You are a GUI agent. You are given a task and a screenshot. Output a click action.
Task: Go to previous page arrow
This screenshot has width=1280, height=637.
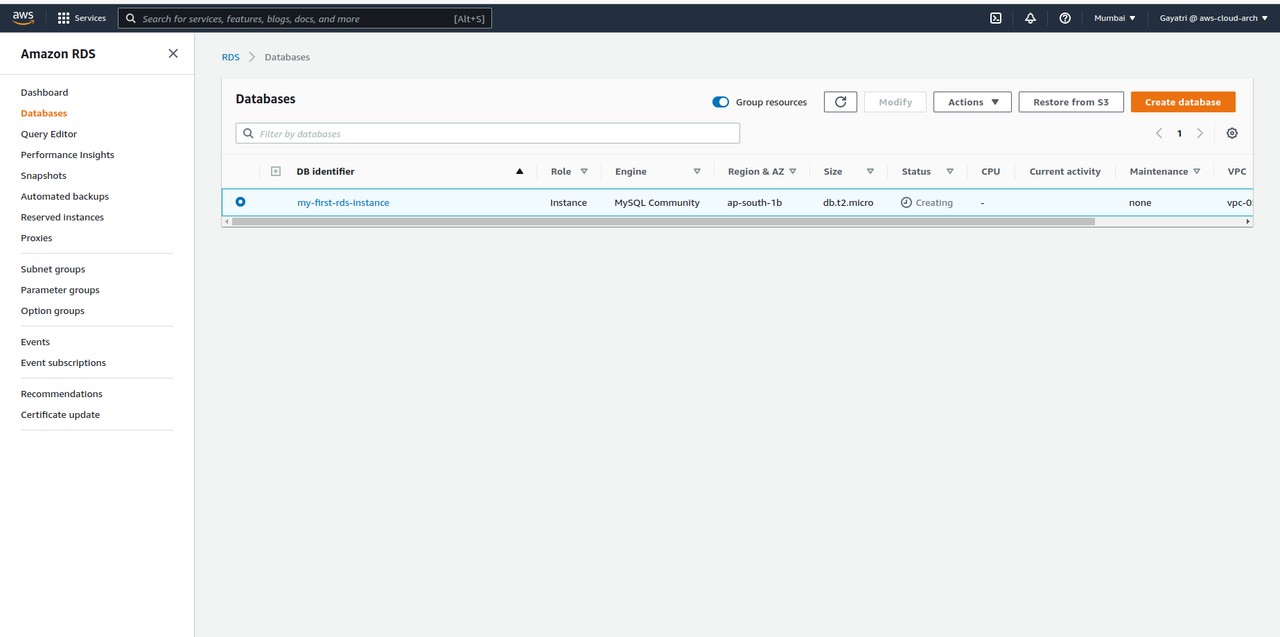(x=1159, y=133)
